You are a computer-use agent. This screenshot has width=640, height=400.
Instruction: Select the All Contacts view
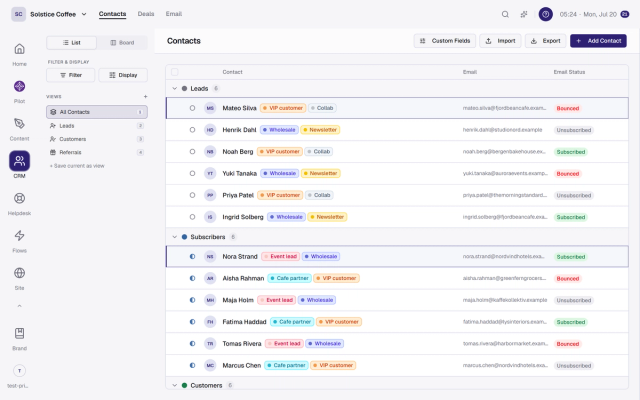click(x=97, y=112)
